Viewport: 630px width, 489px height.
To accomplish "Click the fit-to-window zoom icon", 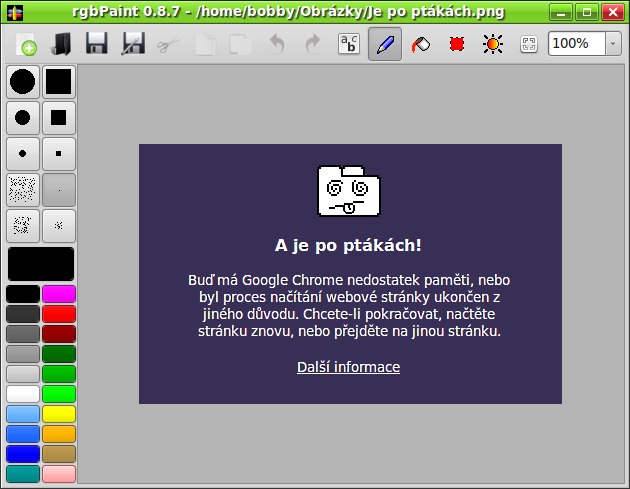I will coord(529,44).
